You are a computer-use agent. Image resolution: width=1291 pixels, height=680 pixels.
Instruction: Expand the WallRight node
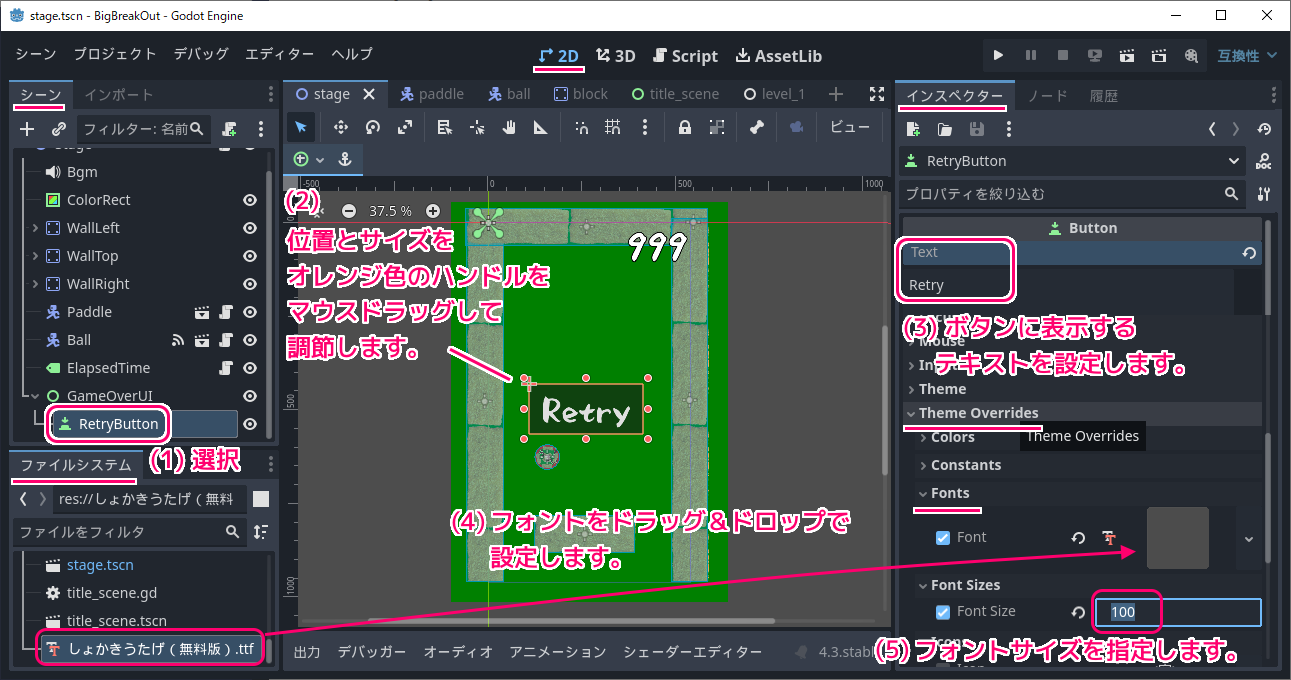35,284
